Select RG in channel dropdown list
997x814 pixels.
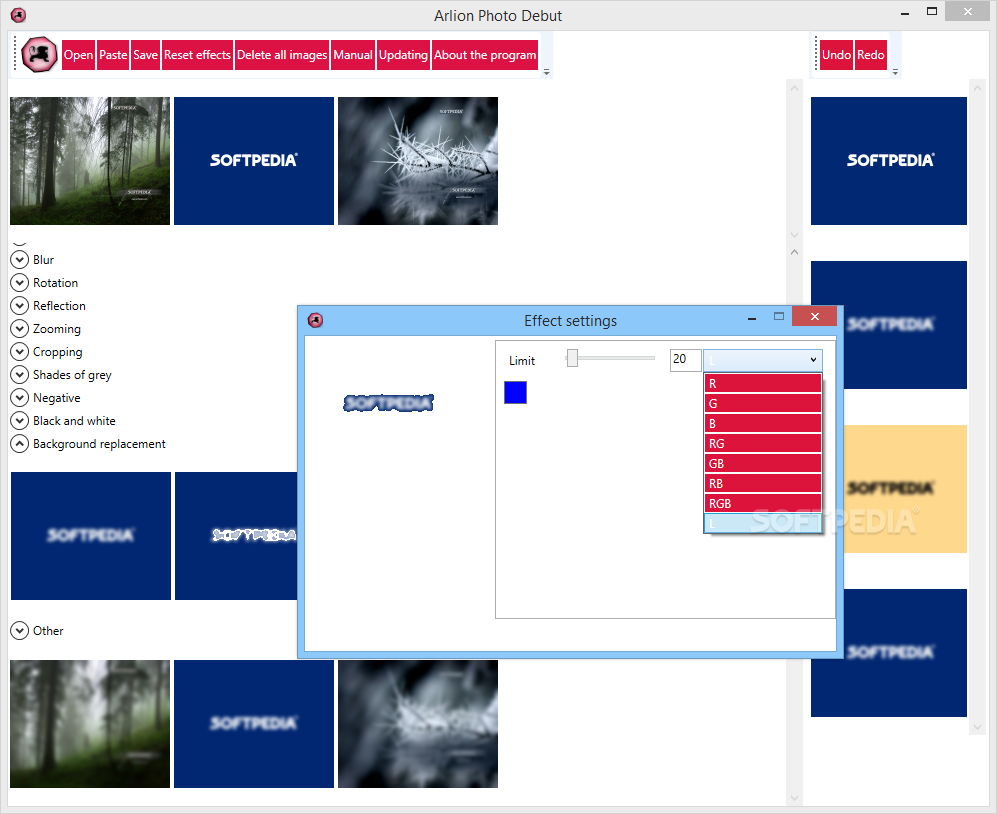[762, 443]
